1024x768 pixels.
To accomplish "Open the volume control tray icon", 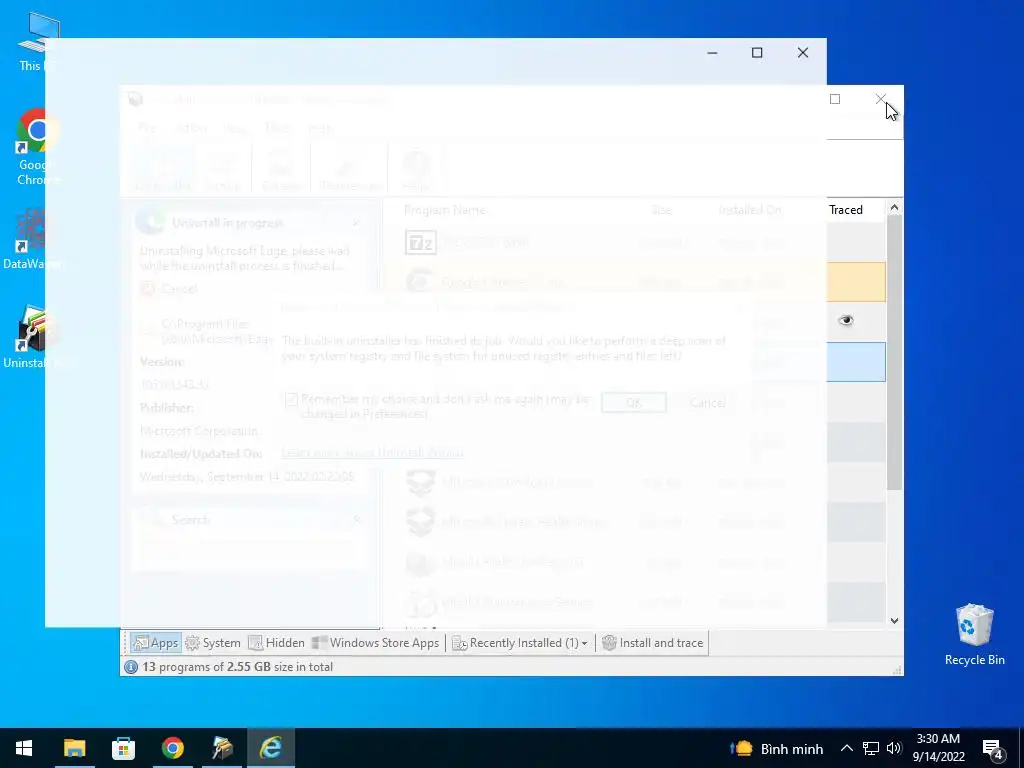I will coord(894,748).
